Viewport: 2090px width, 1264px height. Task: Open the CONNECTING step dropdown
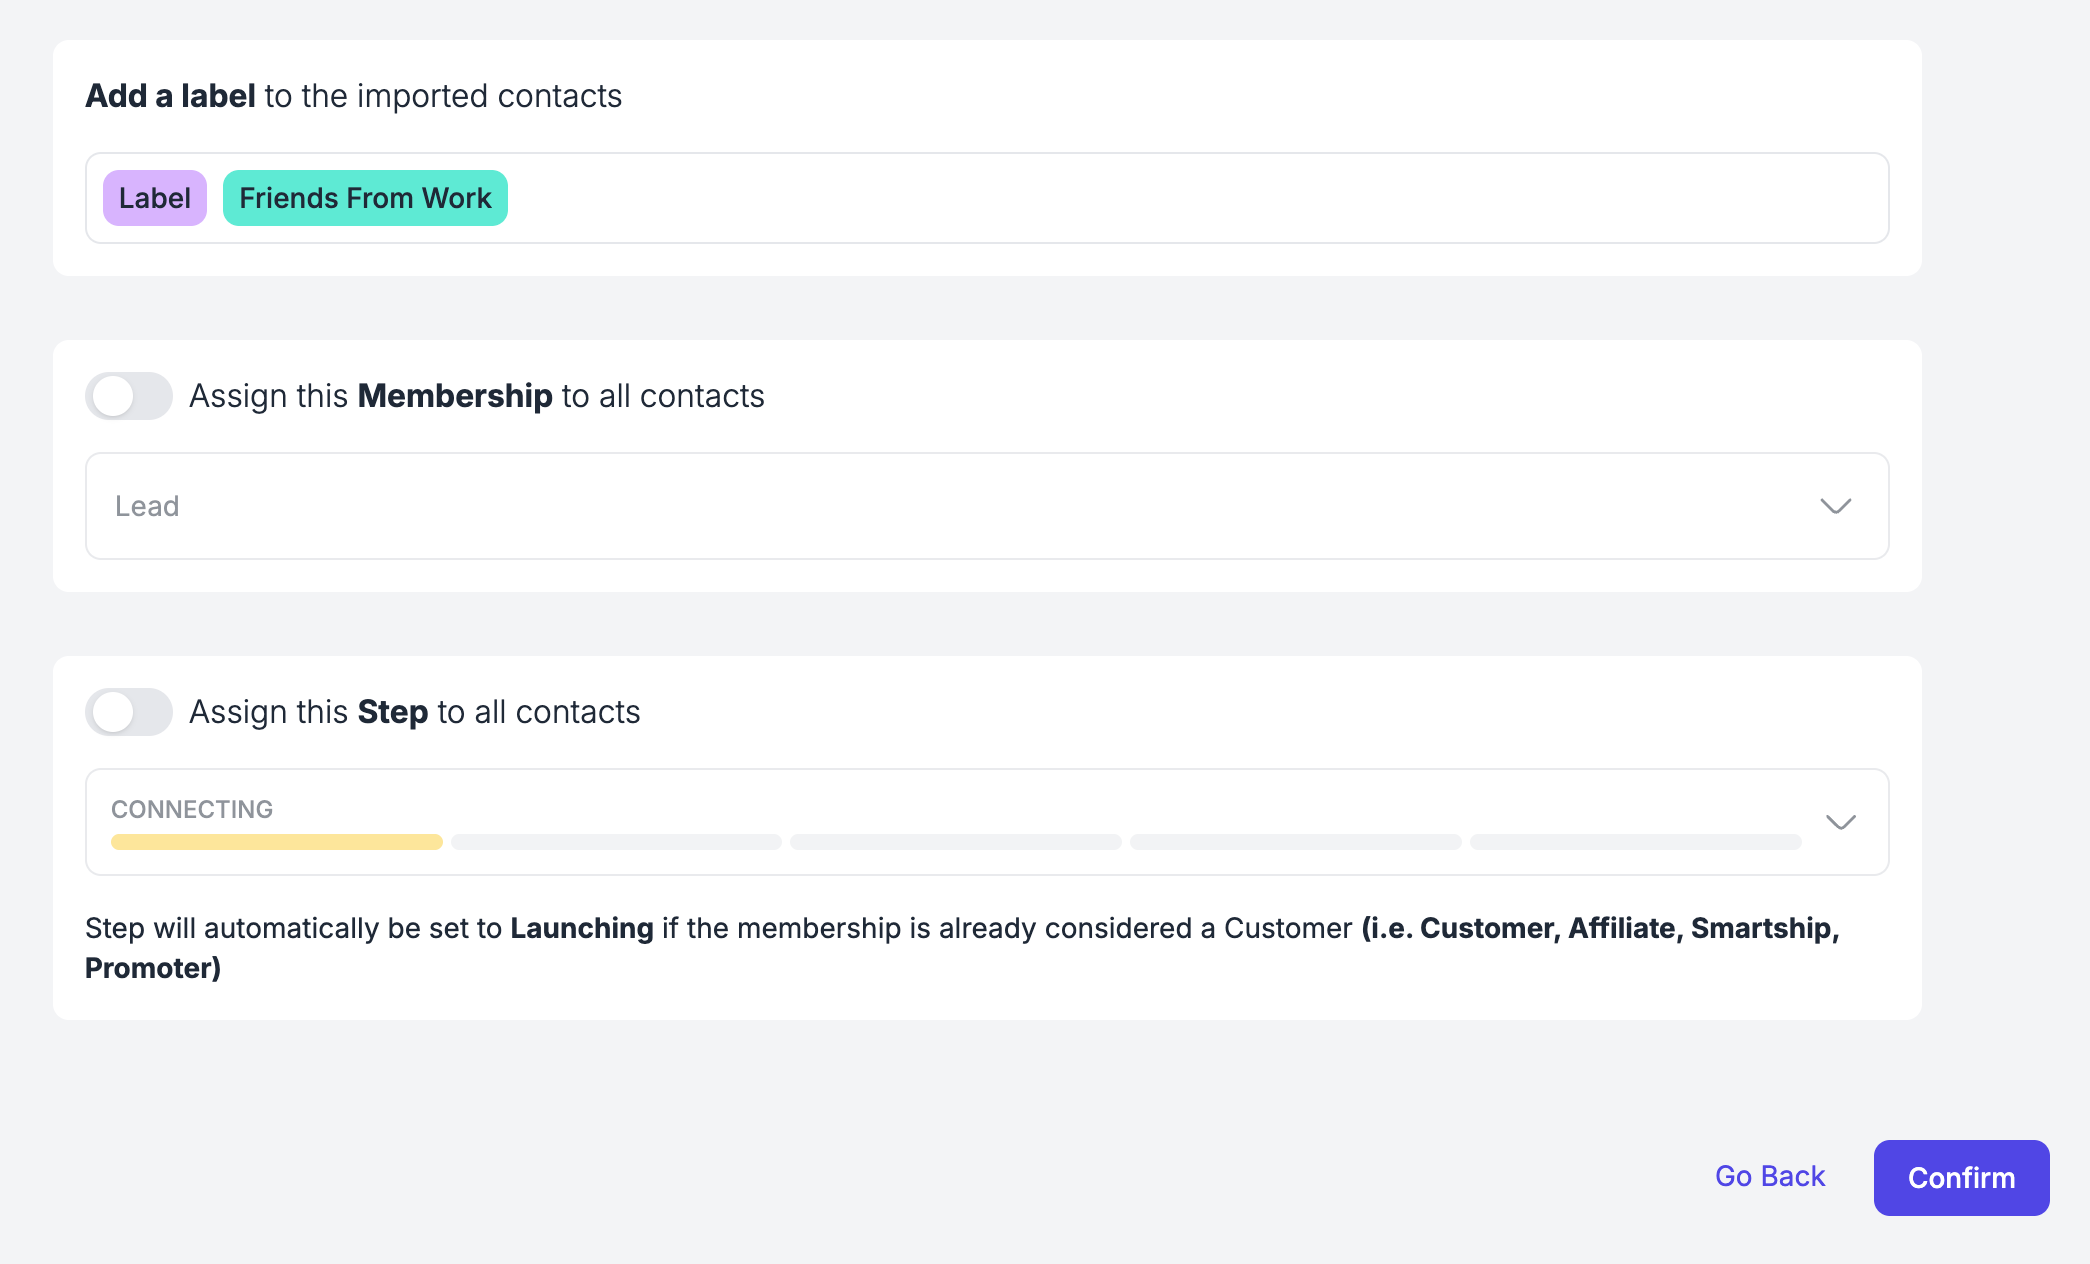960,810
